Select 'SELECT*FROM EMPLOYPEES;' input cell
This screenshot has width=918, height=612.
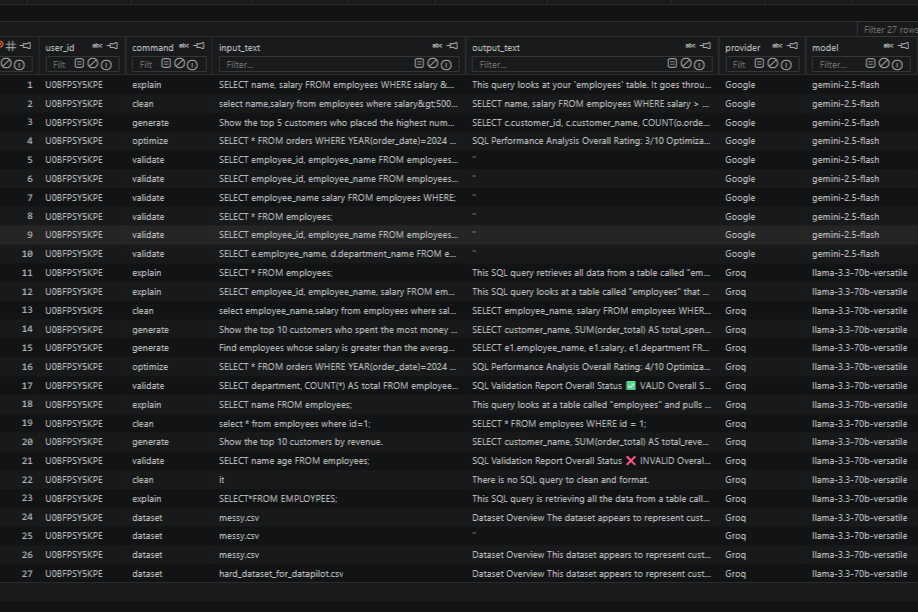click(278, 499)
